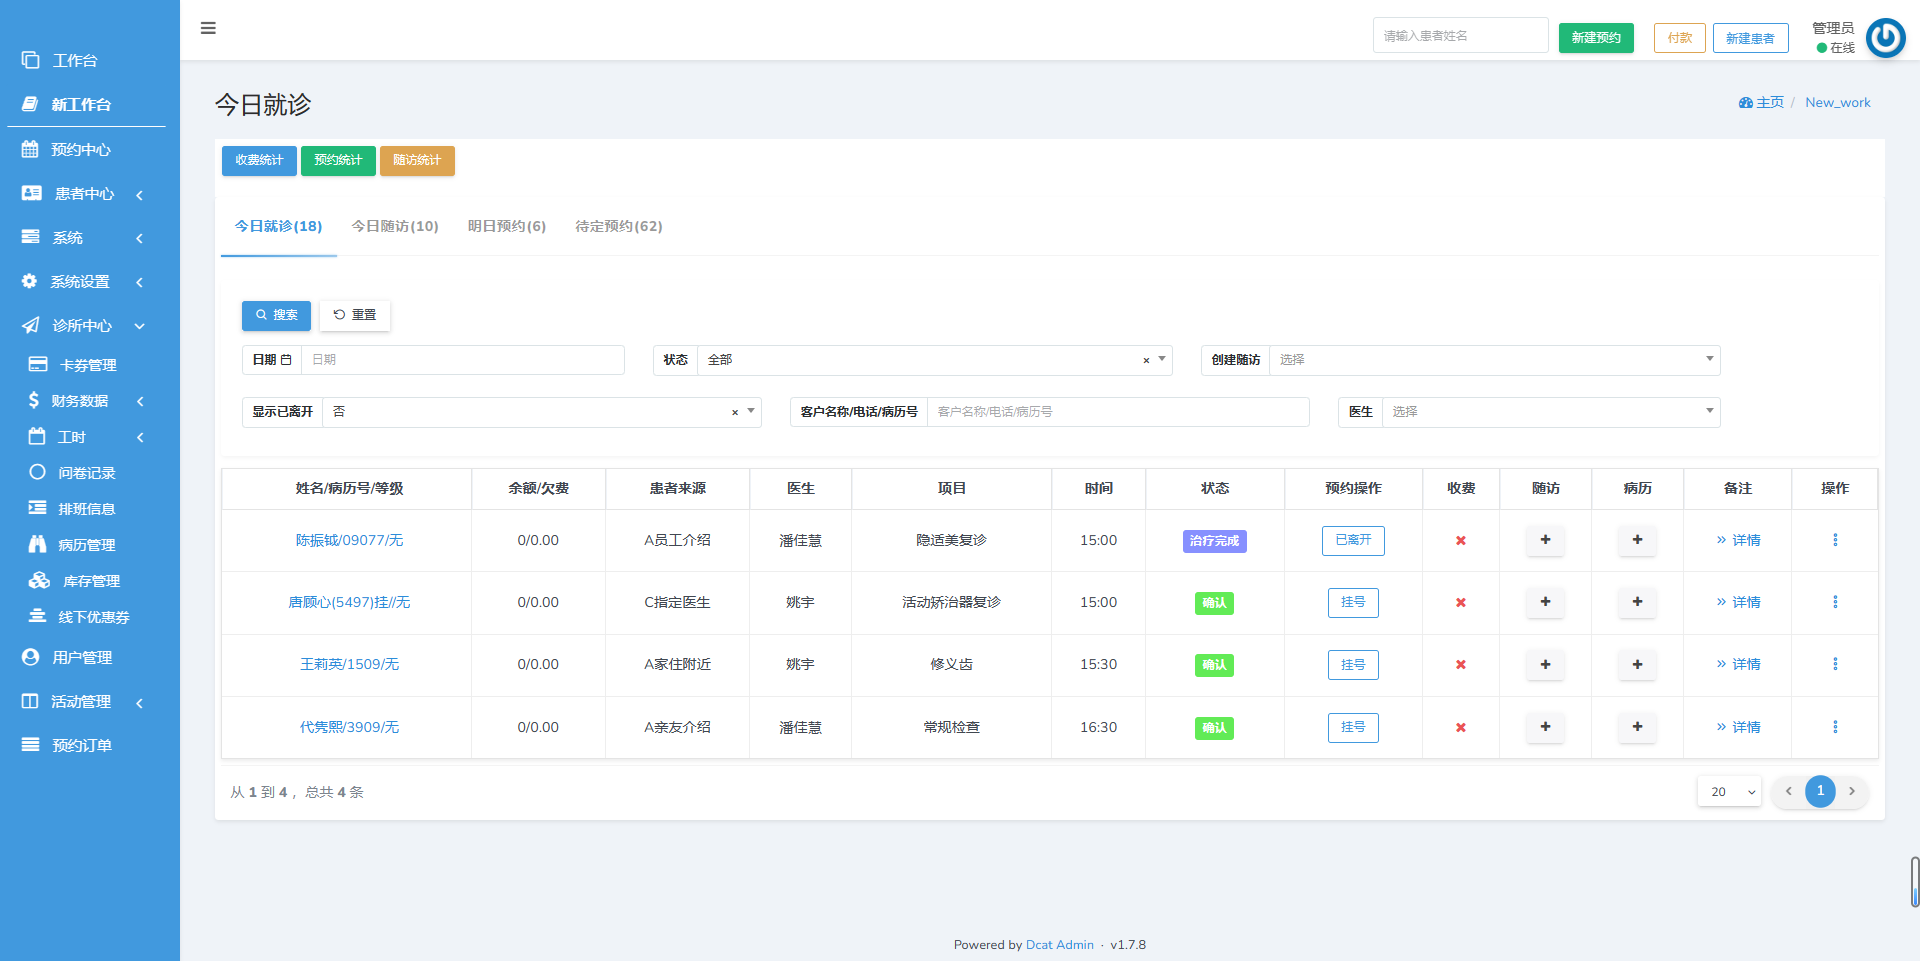This screenshot has width=1920, height=961.
Task: Open 病历管理 submenu item
Action: (90, 545)
